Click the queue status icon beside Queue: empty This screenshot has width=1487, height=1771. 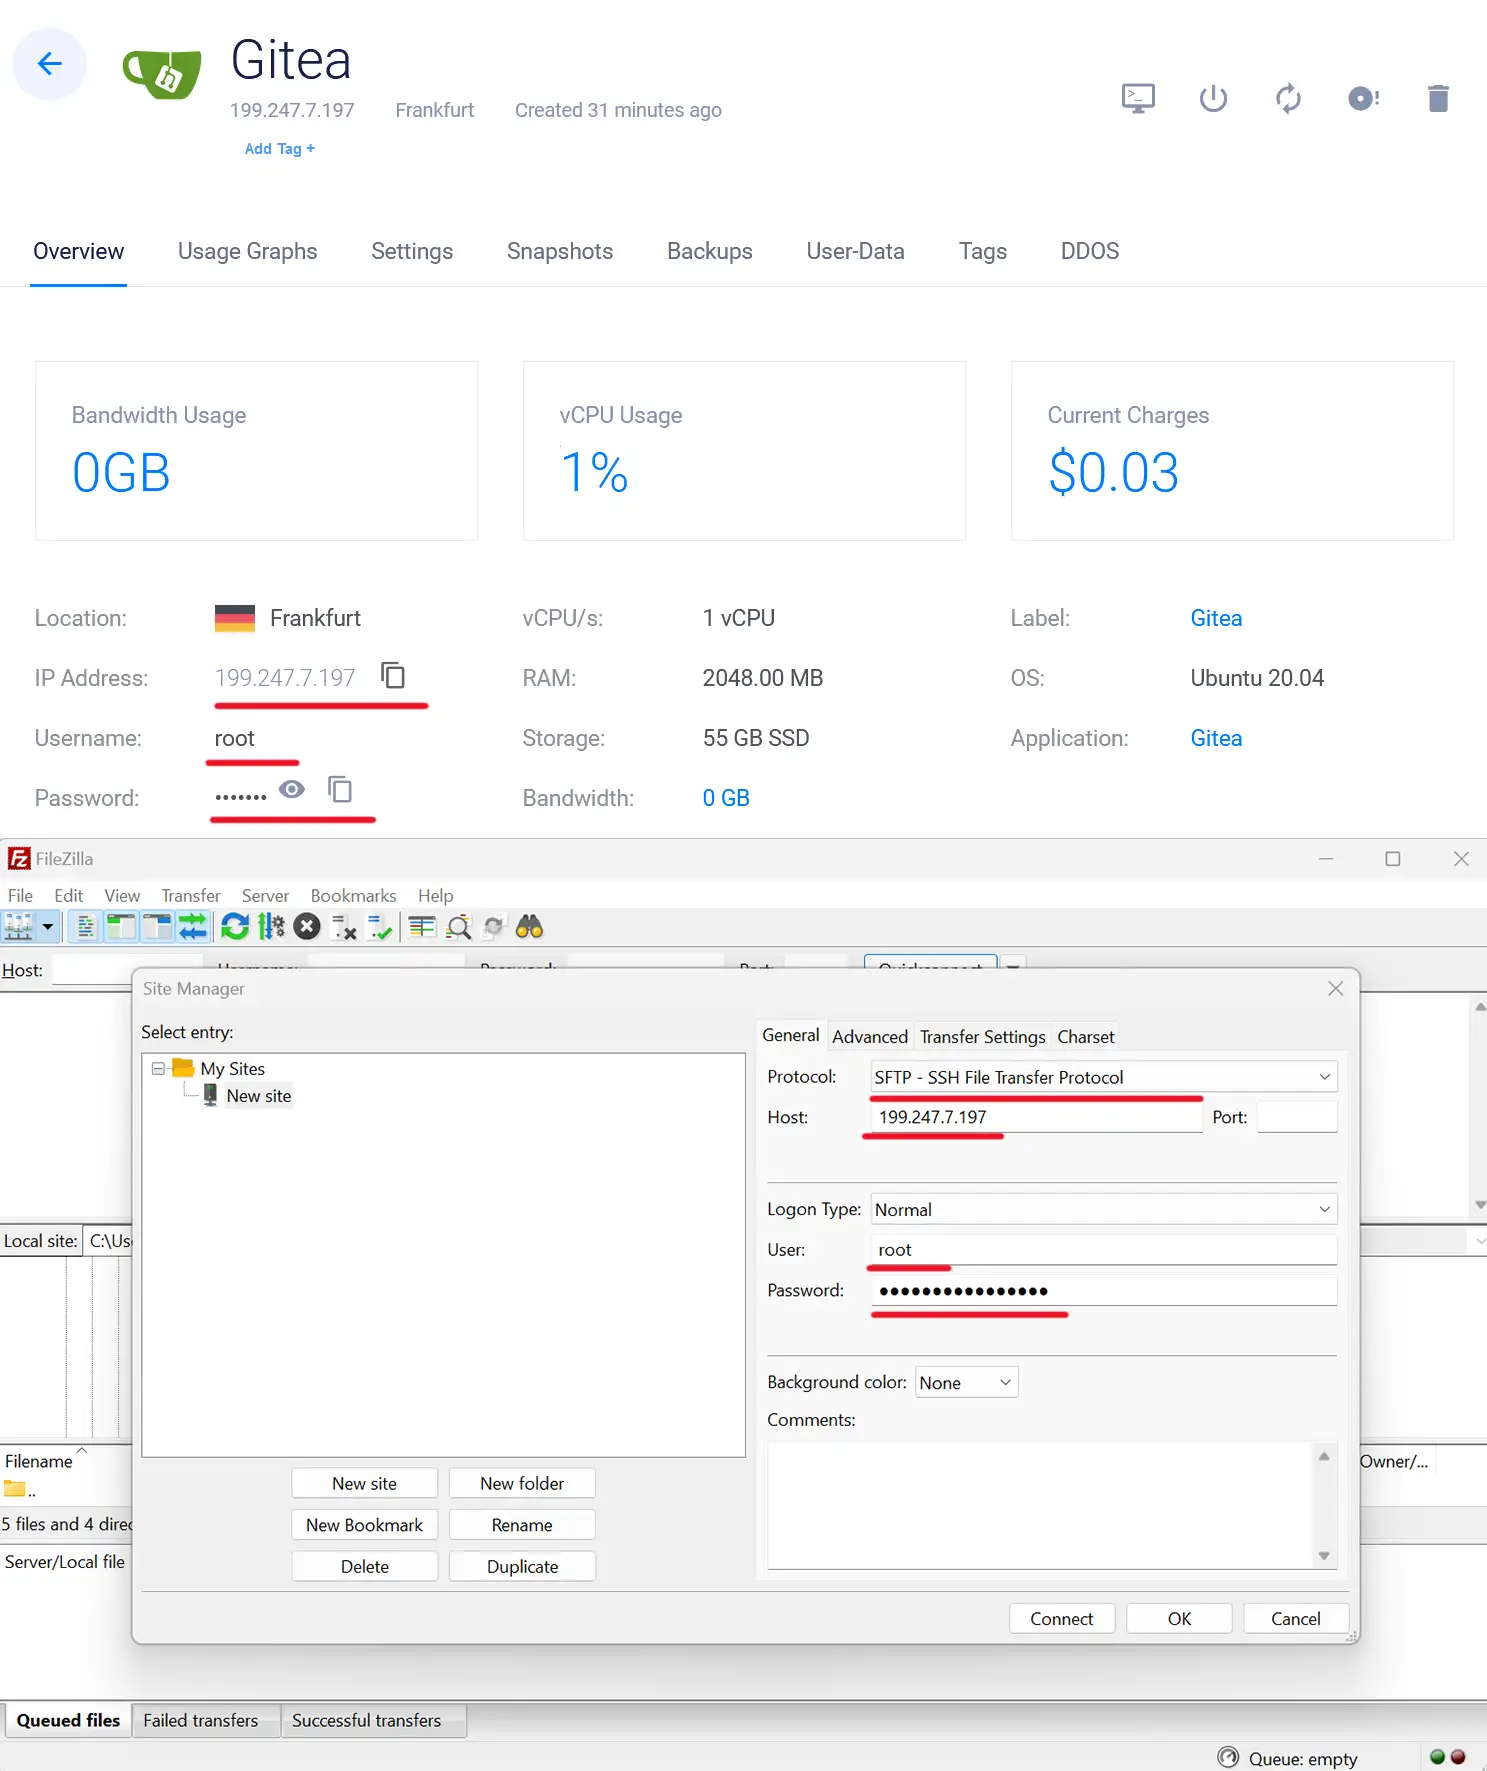point(1228,1757)
